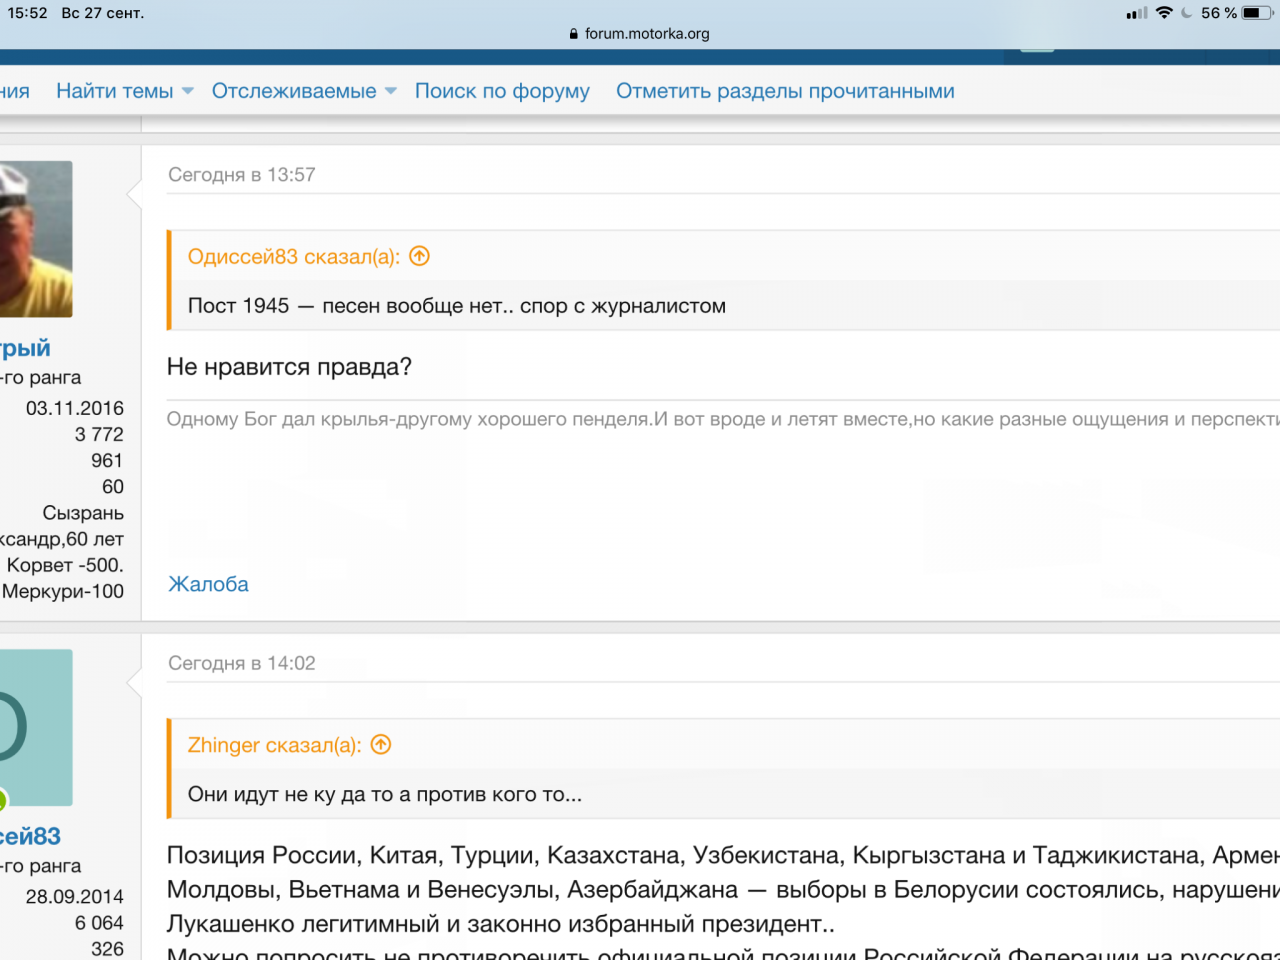Click the Жалоба report link
The image size is (1280, 960).
[208, 584]
